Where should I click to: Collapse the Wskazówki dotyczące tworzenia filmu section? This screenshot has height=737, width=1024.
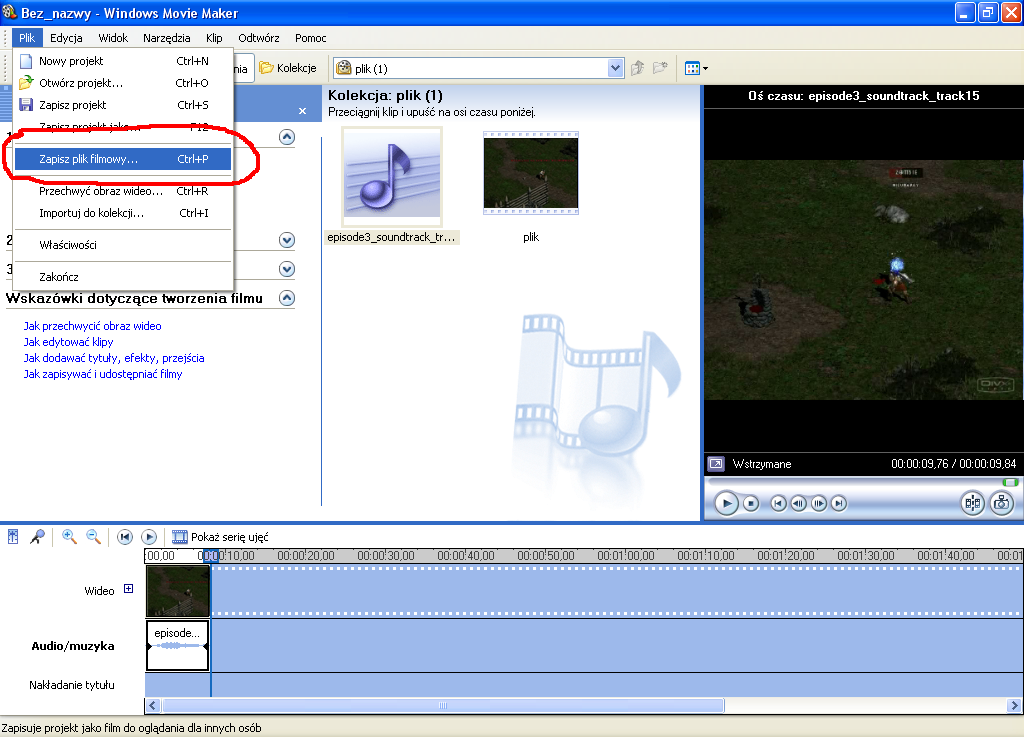click(x=287, y=298)
